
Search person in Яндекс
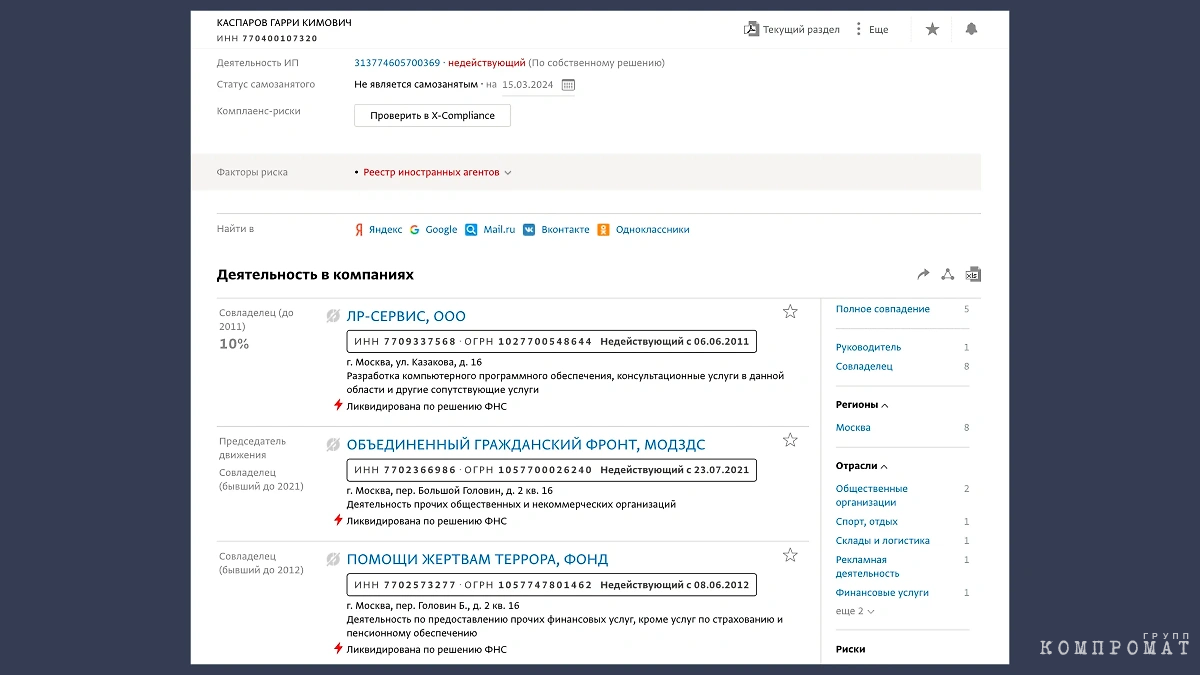pyautogui.click(x=385, y=230)
